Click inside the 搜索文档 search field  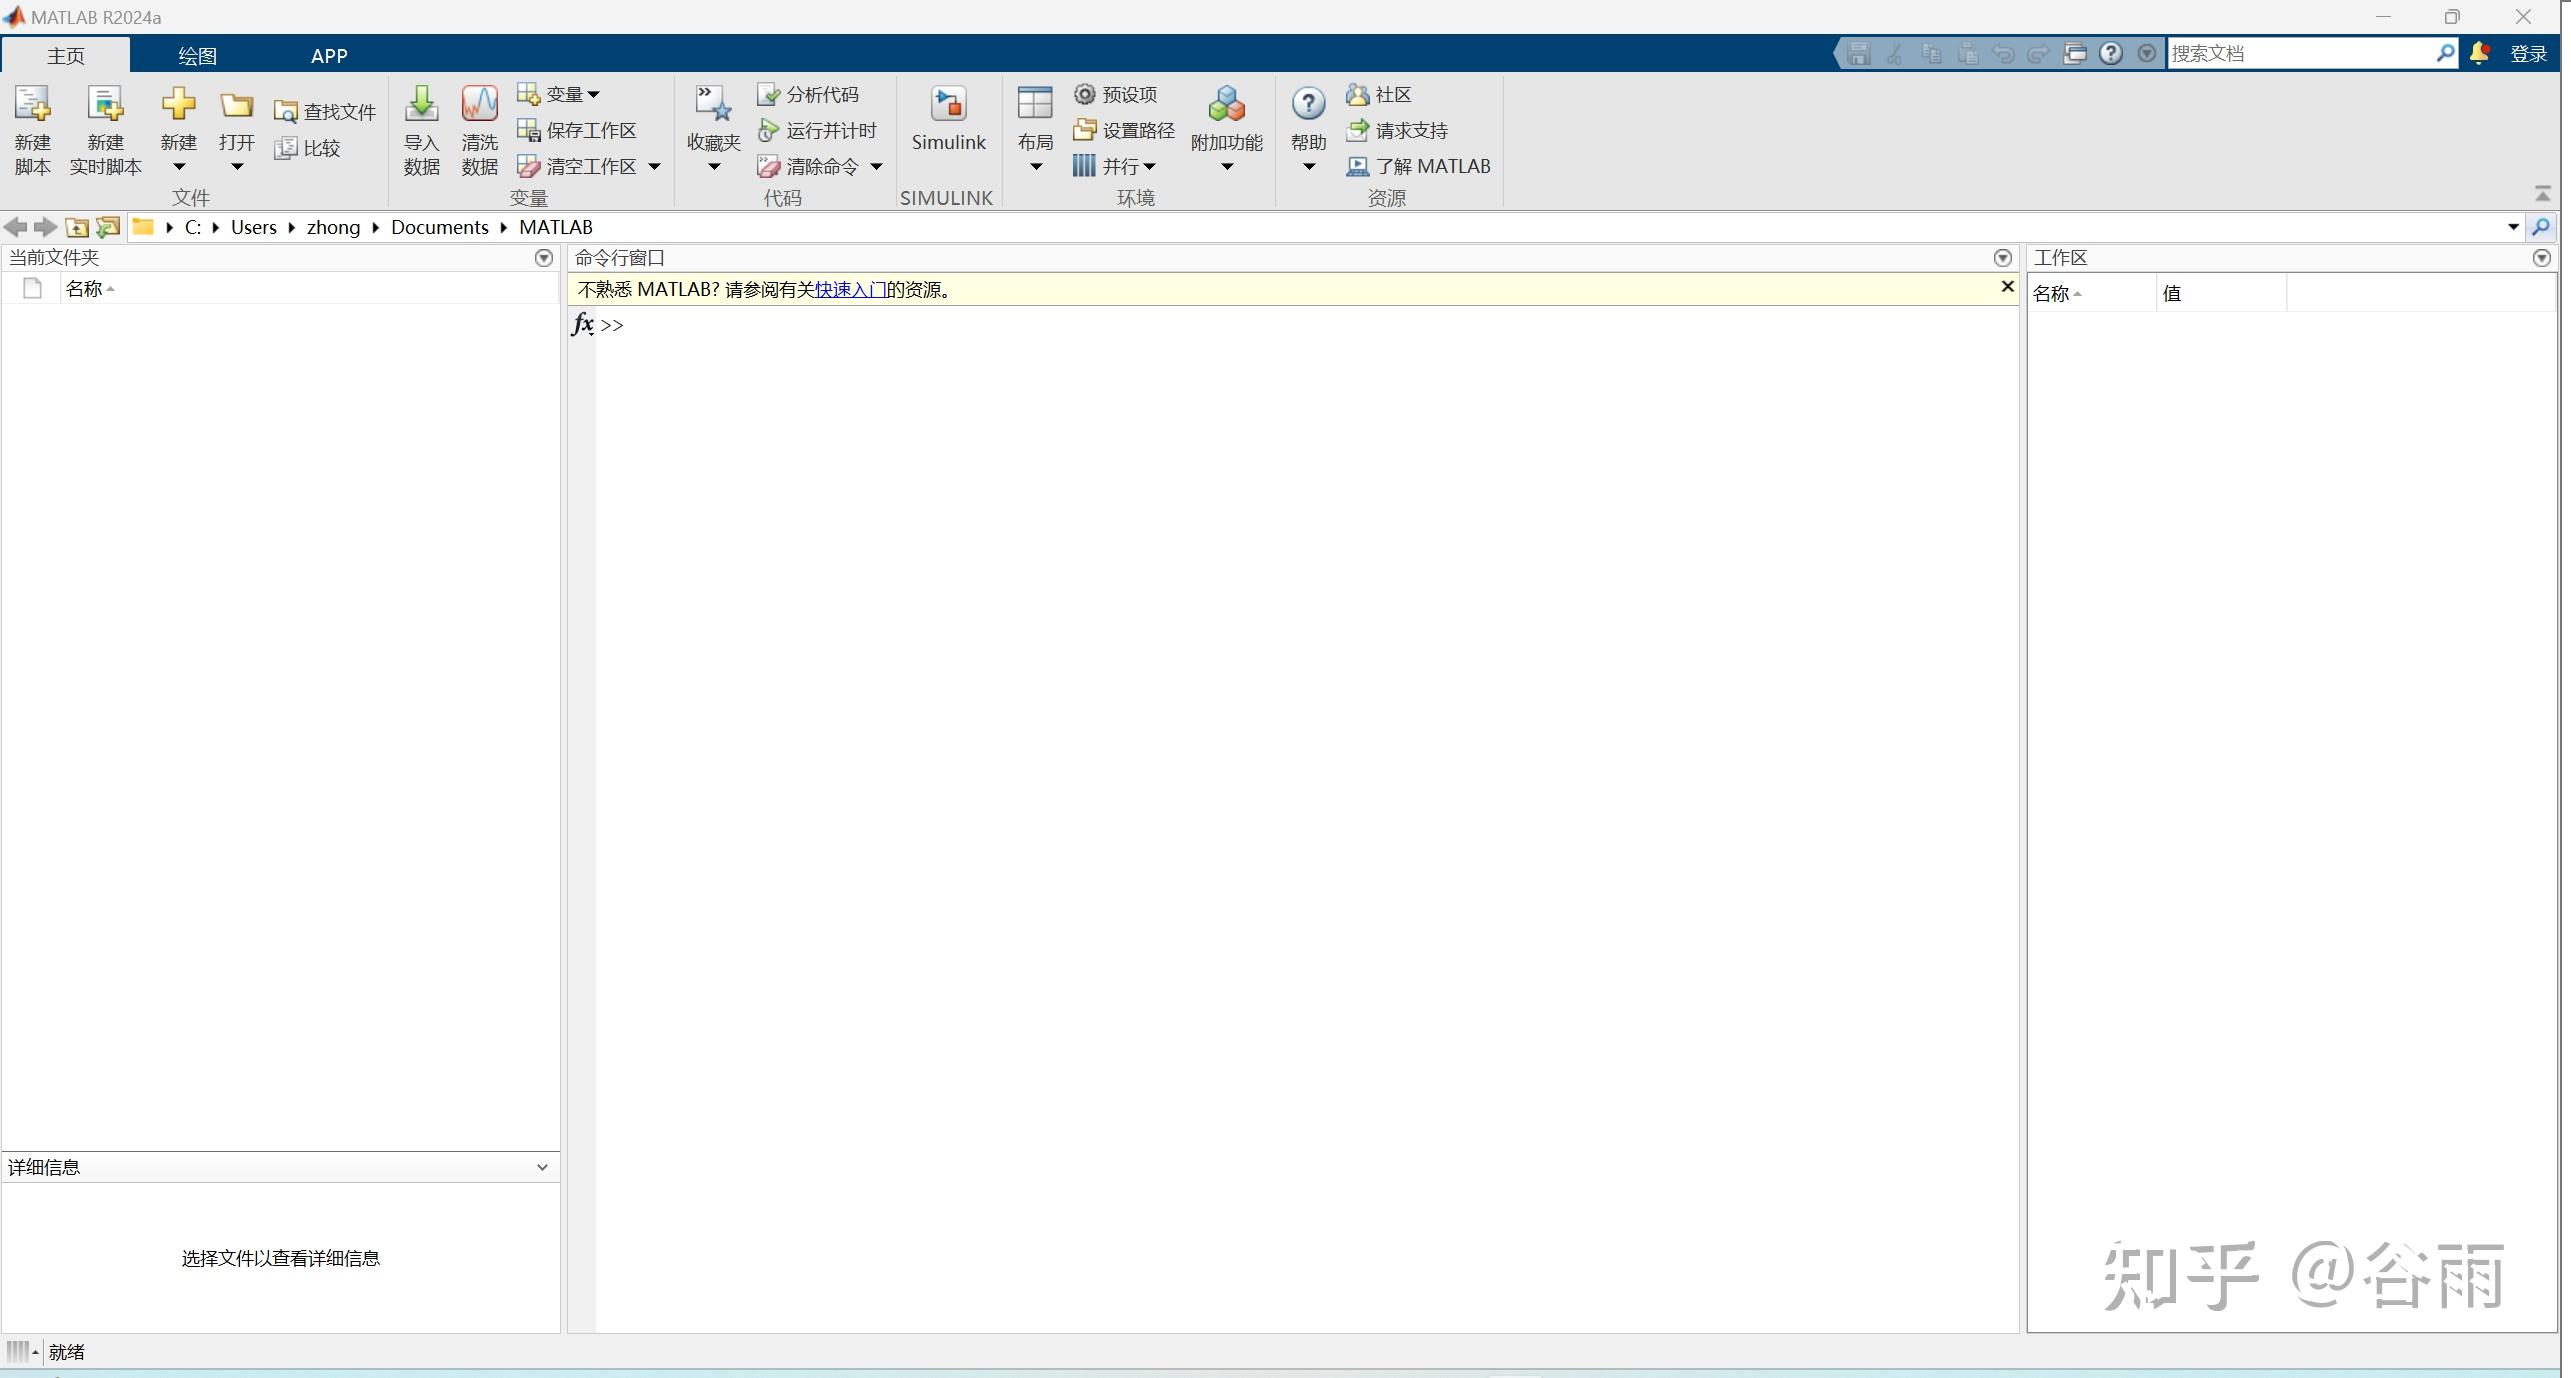2300,52
